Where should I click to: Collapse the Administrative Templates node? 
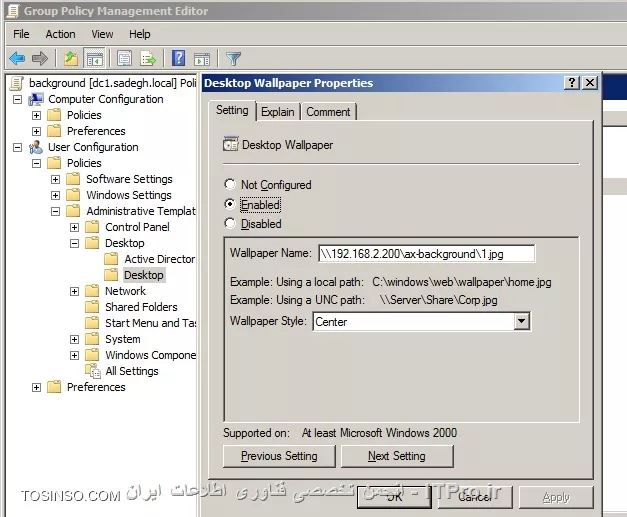56,211
